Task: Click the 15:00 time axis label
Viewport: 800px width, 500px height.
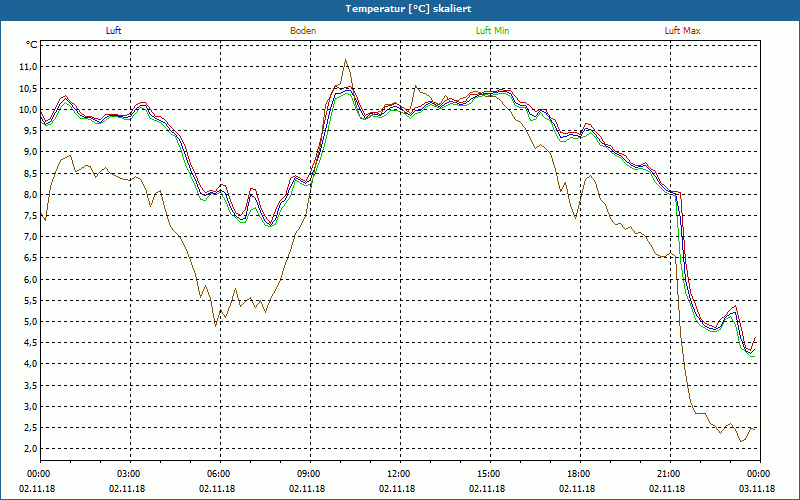Action: pos(490,473)
